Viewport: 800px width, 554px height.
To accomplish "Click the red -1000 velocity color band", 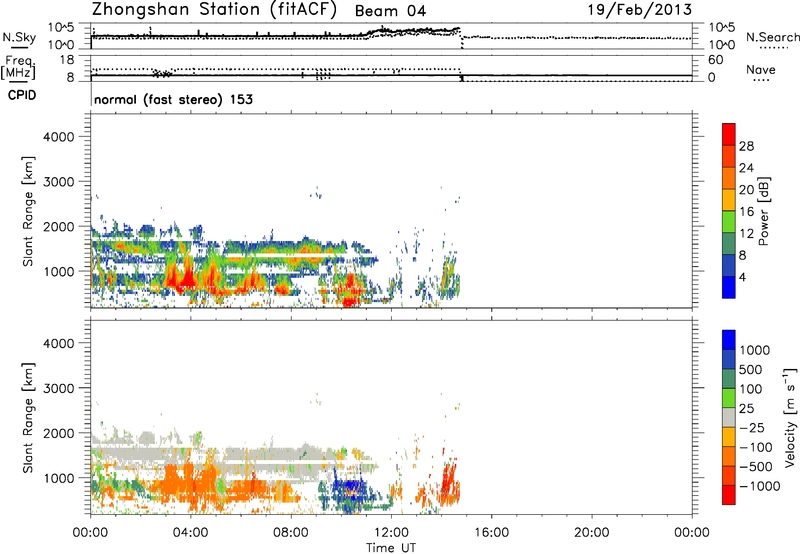I will [729, 495].
